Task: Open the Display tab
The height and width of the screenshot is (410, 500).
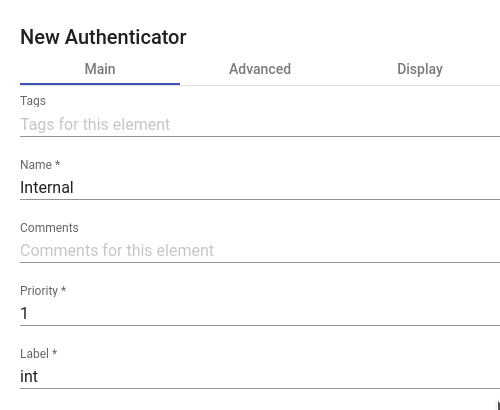Action: [420, 69]
